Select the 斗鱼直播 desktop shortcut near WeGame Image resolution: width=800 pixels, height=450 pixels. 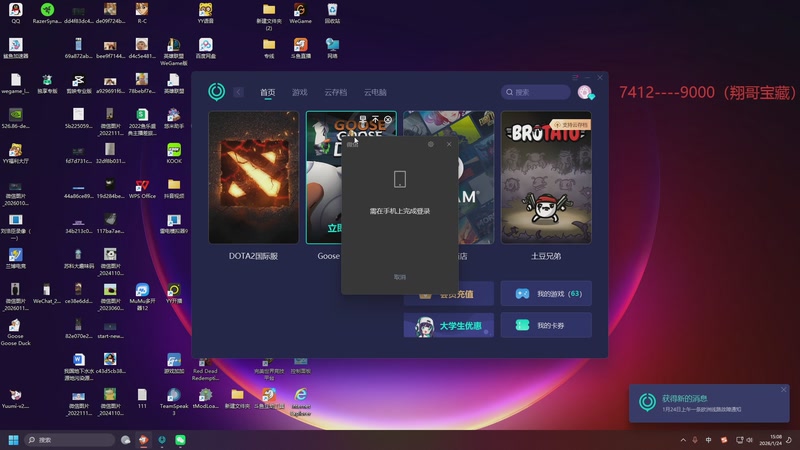click(301, 48)
